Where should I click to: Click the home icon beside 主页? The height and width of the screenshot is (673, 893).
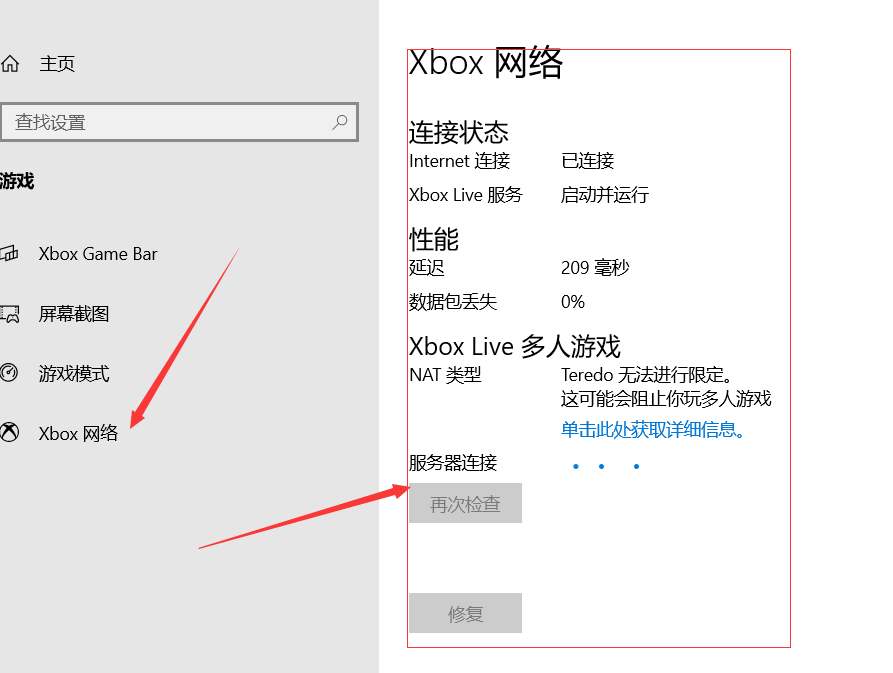[x=10, y=64]
